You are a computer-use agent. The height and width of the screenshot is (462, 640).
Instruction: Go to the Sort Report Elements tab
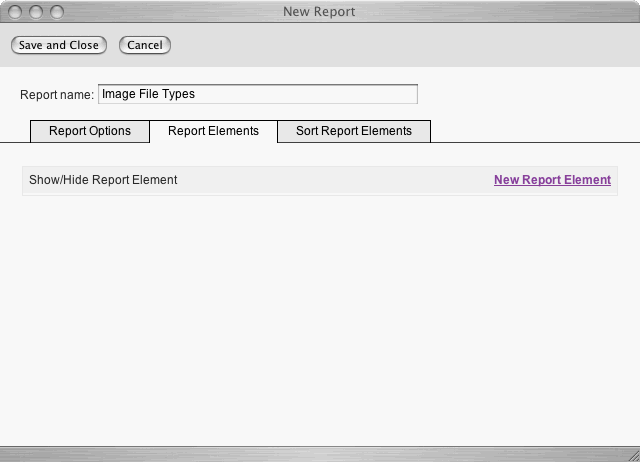354,131
